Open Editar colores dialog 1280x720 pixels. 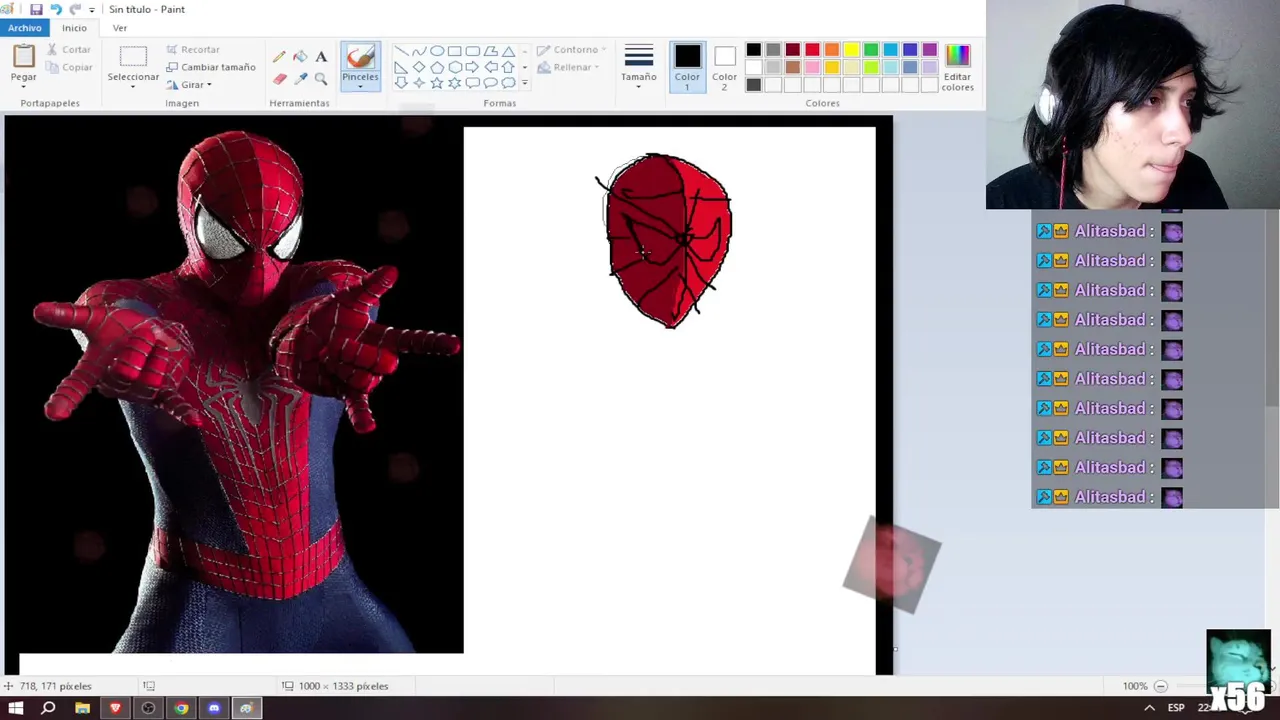point(957,67)
